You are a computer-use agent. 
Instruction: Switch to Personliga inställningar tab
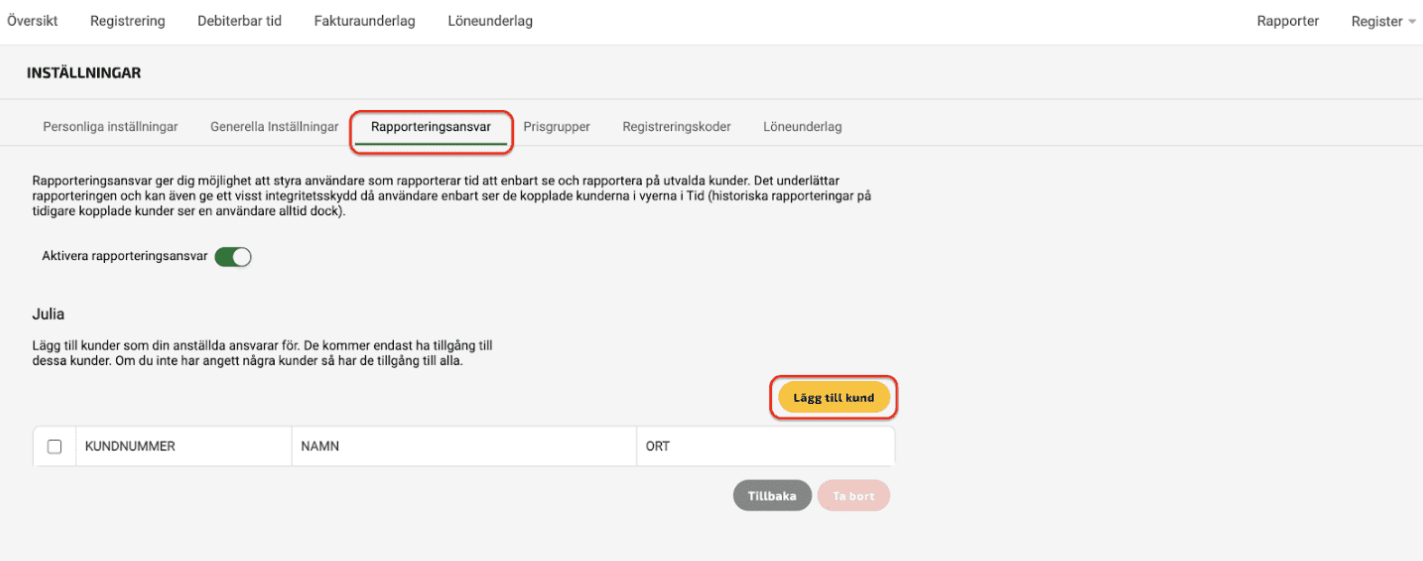[x=111, y=127]
